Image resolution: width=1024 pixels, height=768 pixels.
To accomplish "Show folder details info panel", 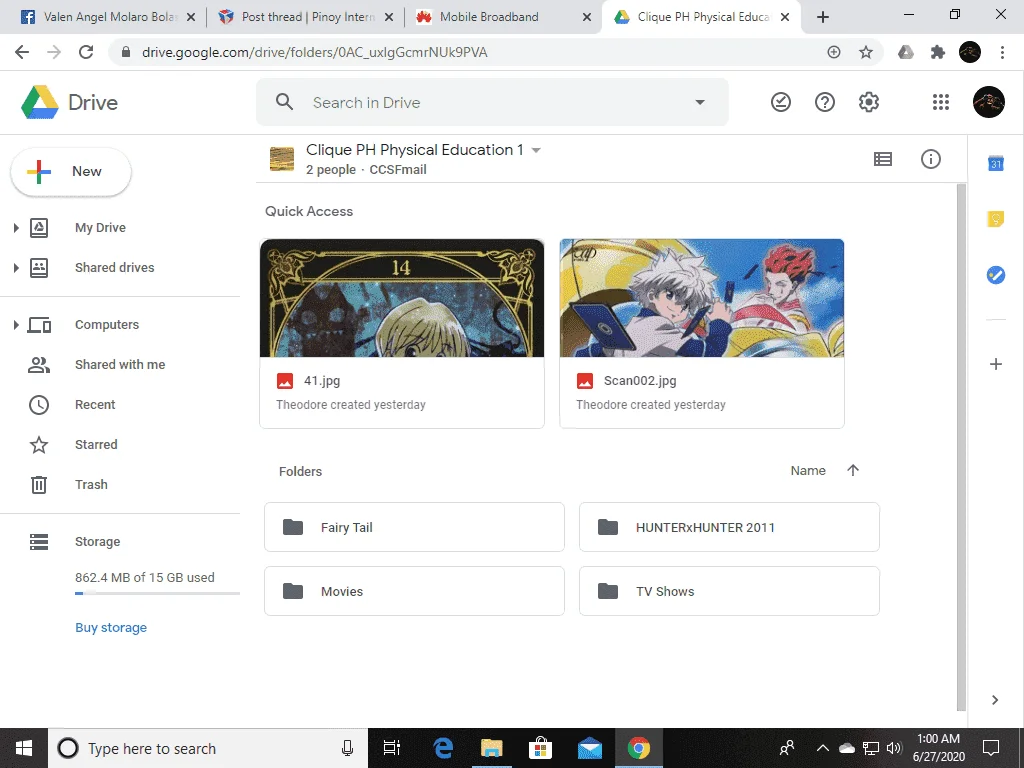I will [931, 159].
